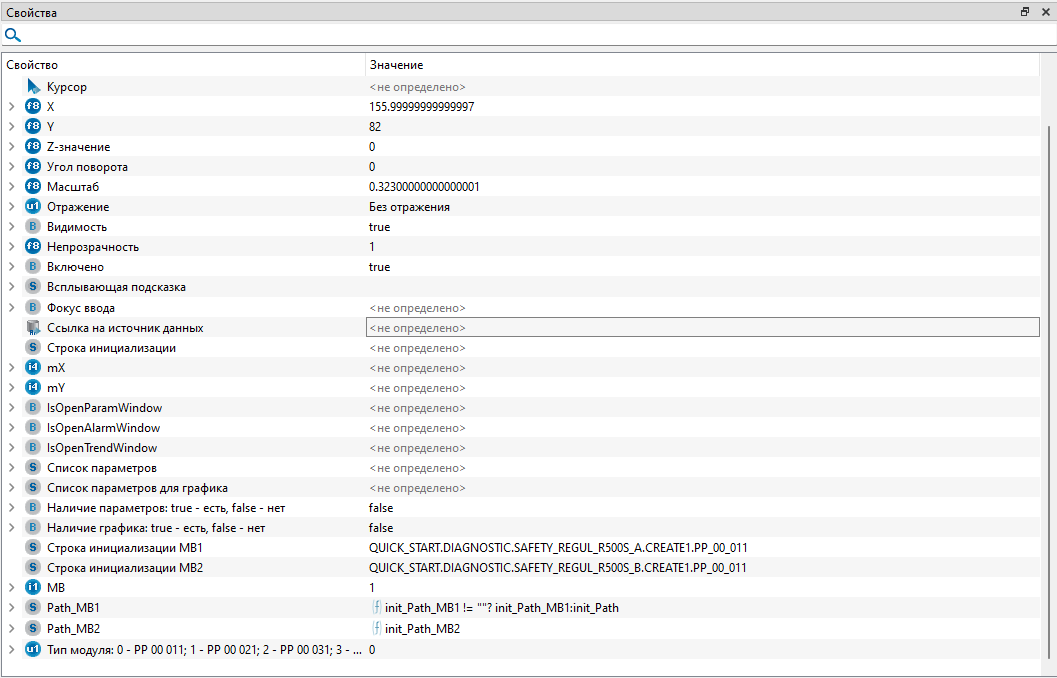Click the f8 icon beside Масштаб
The height and width of the screenshot is (678, 1057).
click(33, 187)
